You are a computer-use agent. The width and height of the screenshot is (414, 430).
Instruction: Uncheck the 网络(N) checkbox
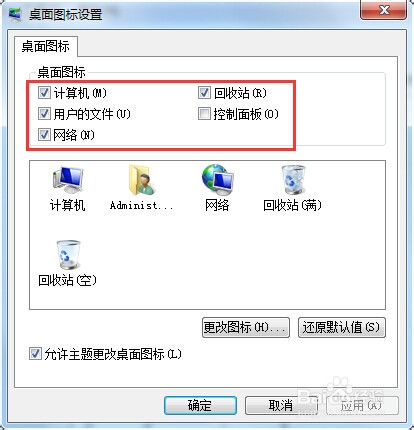(44, 135)
